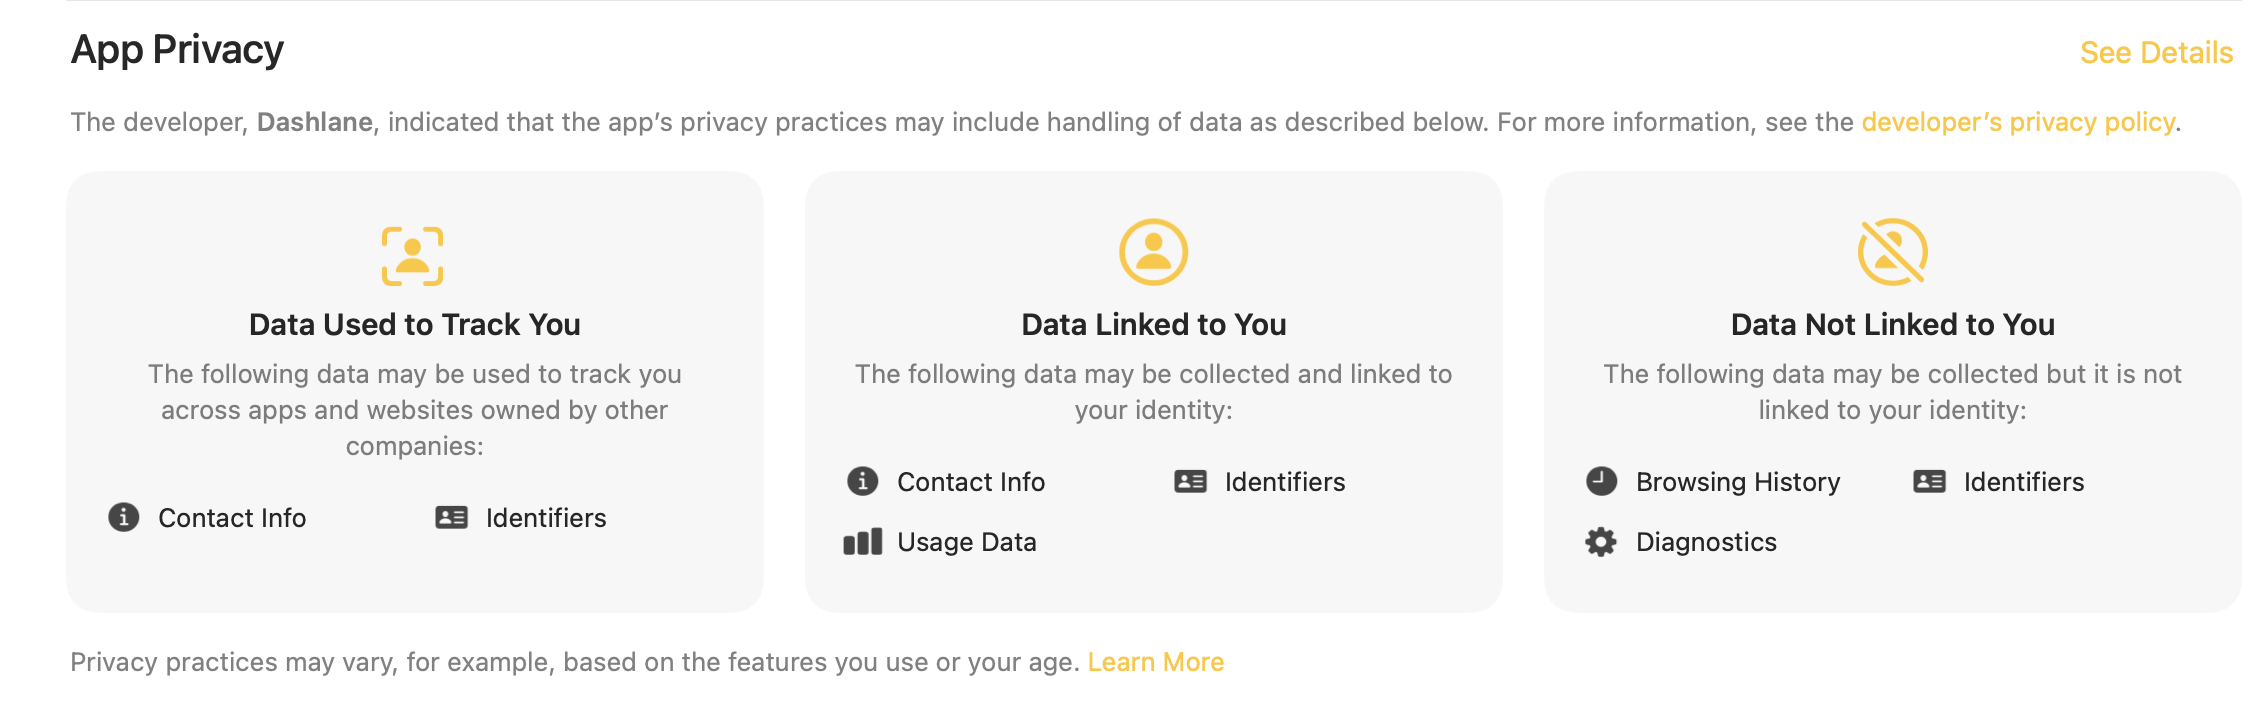The height and width of the screenshot is (706, 2260).
Task: Click the Data Used to Track You icon
Action: (413, 255)
